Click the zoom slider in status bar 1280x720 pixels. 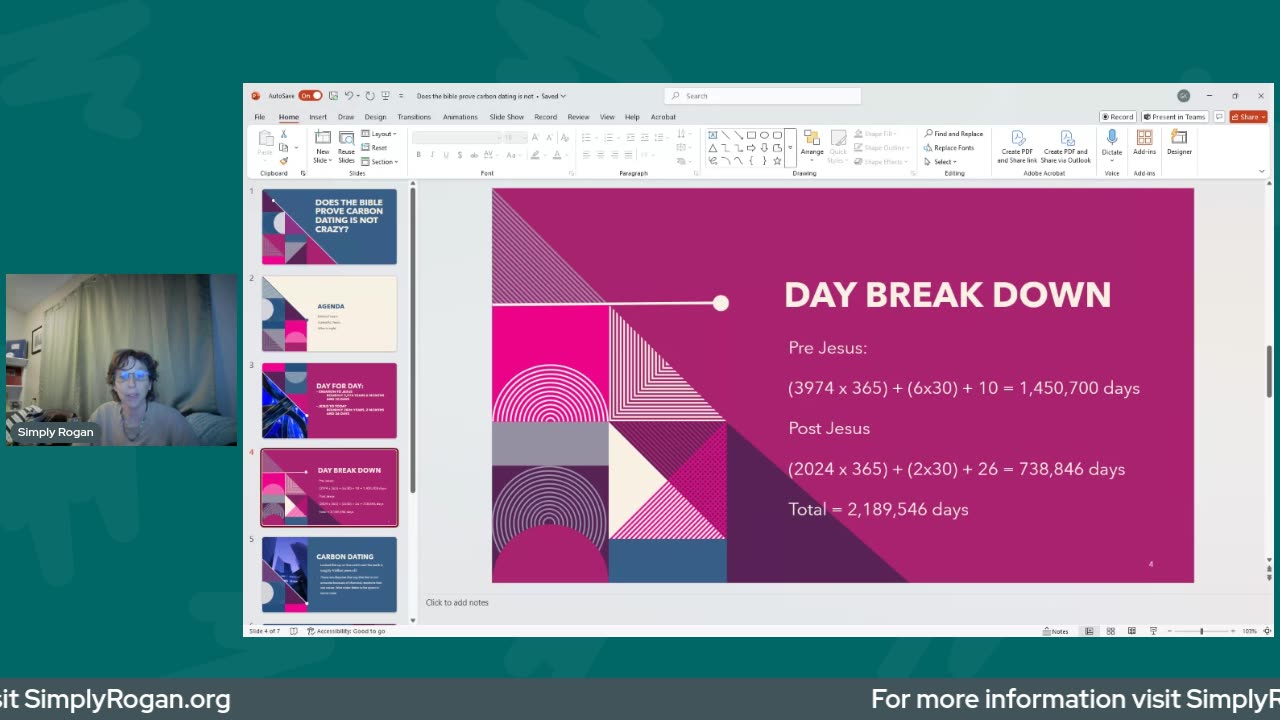[1201, 631]
